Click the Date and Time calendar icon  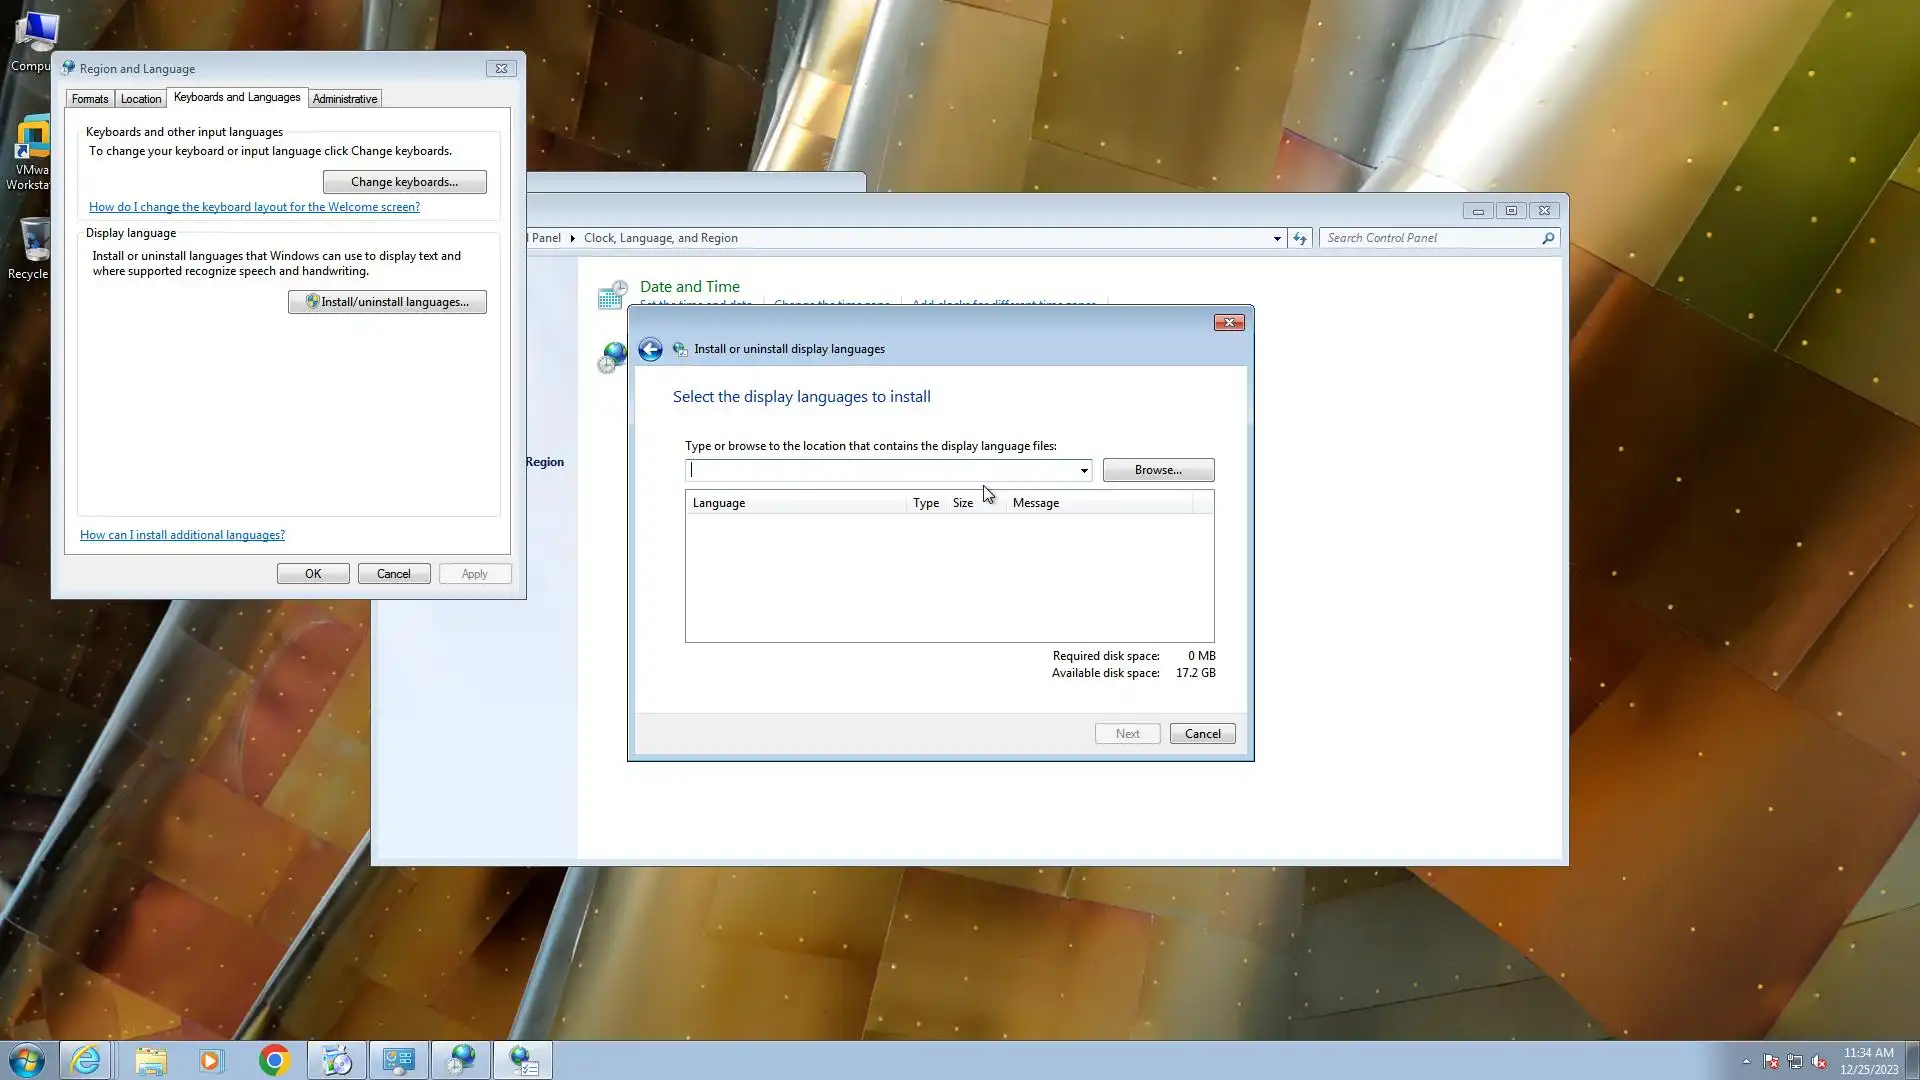[x=611, y=294]
